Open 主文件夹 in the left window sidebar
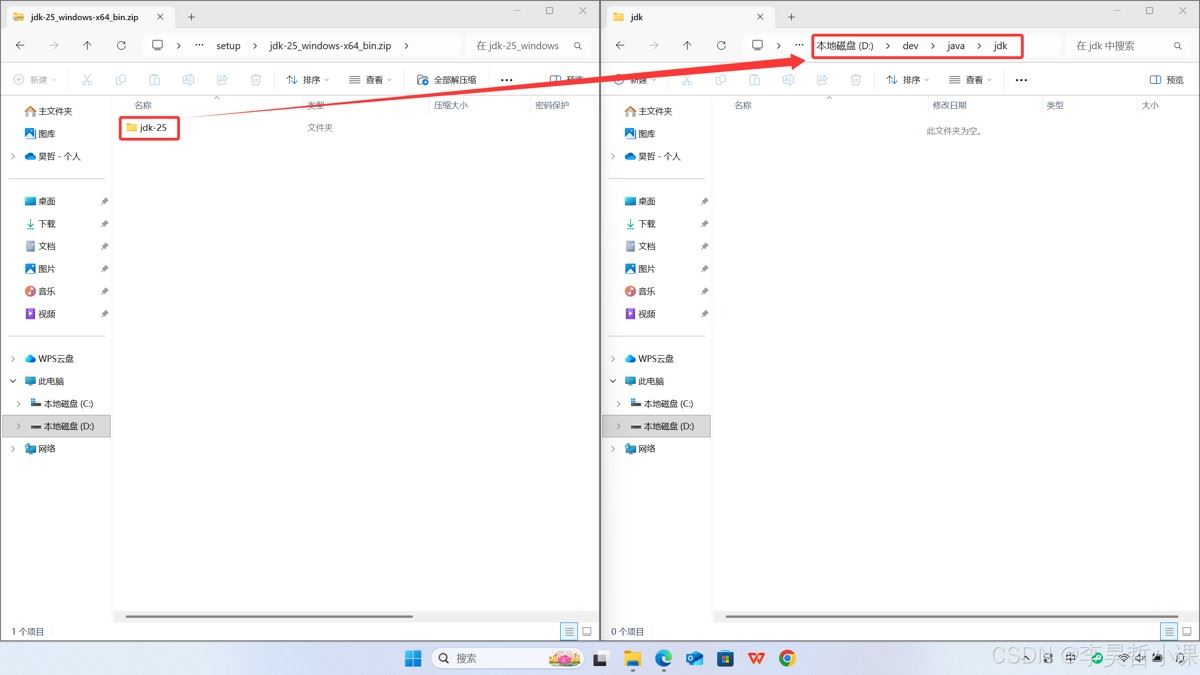Image resolution: width=1200 pixels, height=675 pixels. pos(49,111)
